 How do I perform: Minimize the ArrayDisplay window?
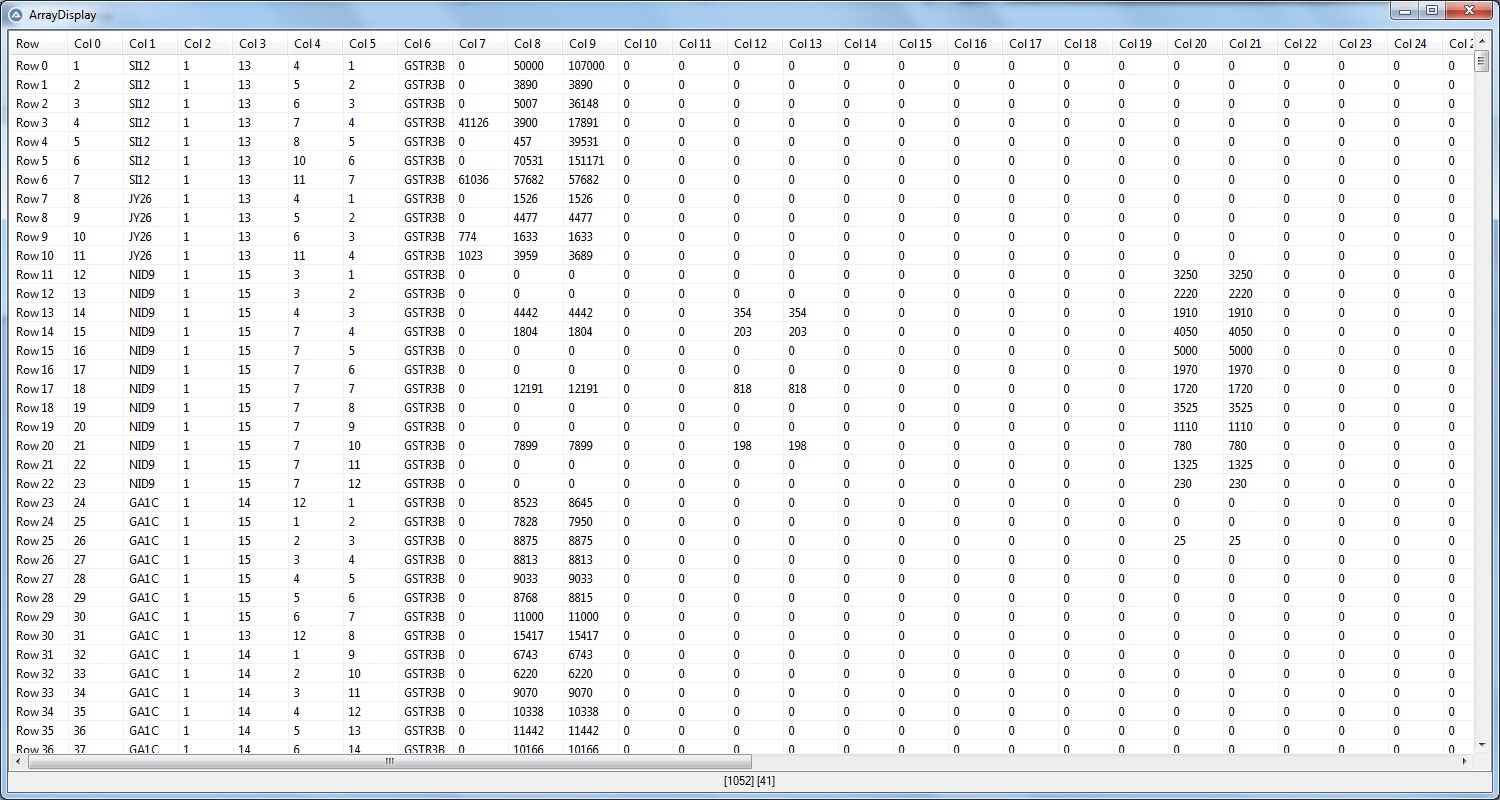pyautogui.click(x=1405, y=11)
